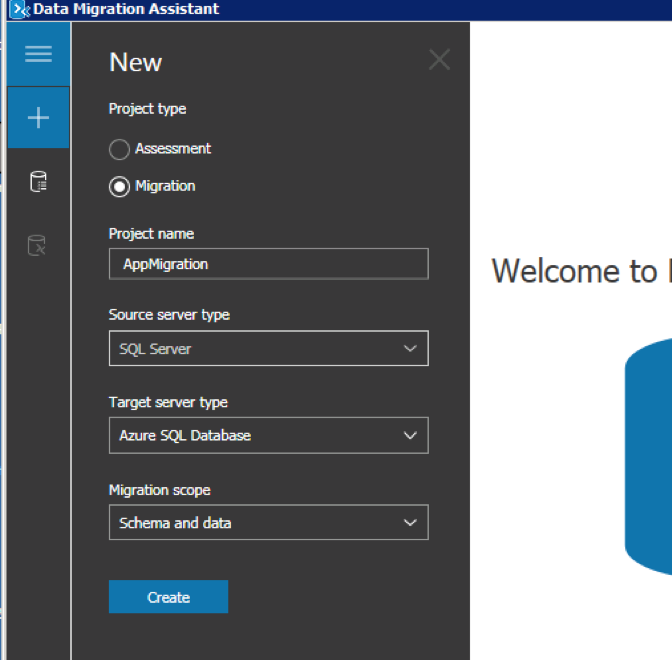Image resolution: width=672 pixels, height=660 pixels.
Task: Open the Target server type dropdown
Action: [x=269, y=435]
